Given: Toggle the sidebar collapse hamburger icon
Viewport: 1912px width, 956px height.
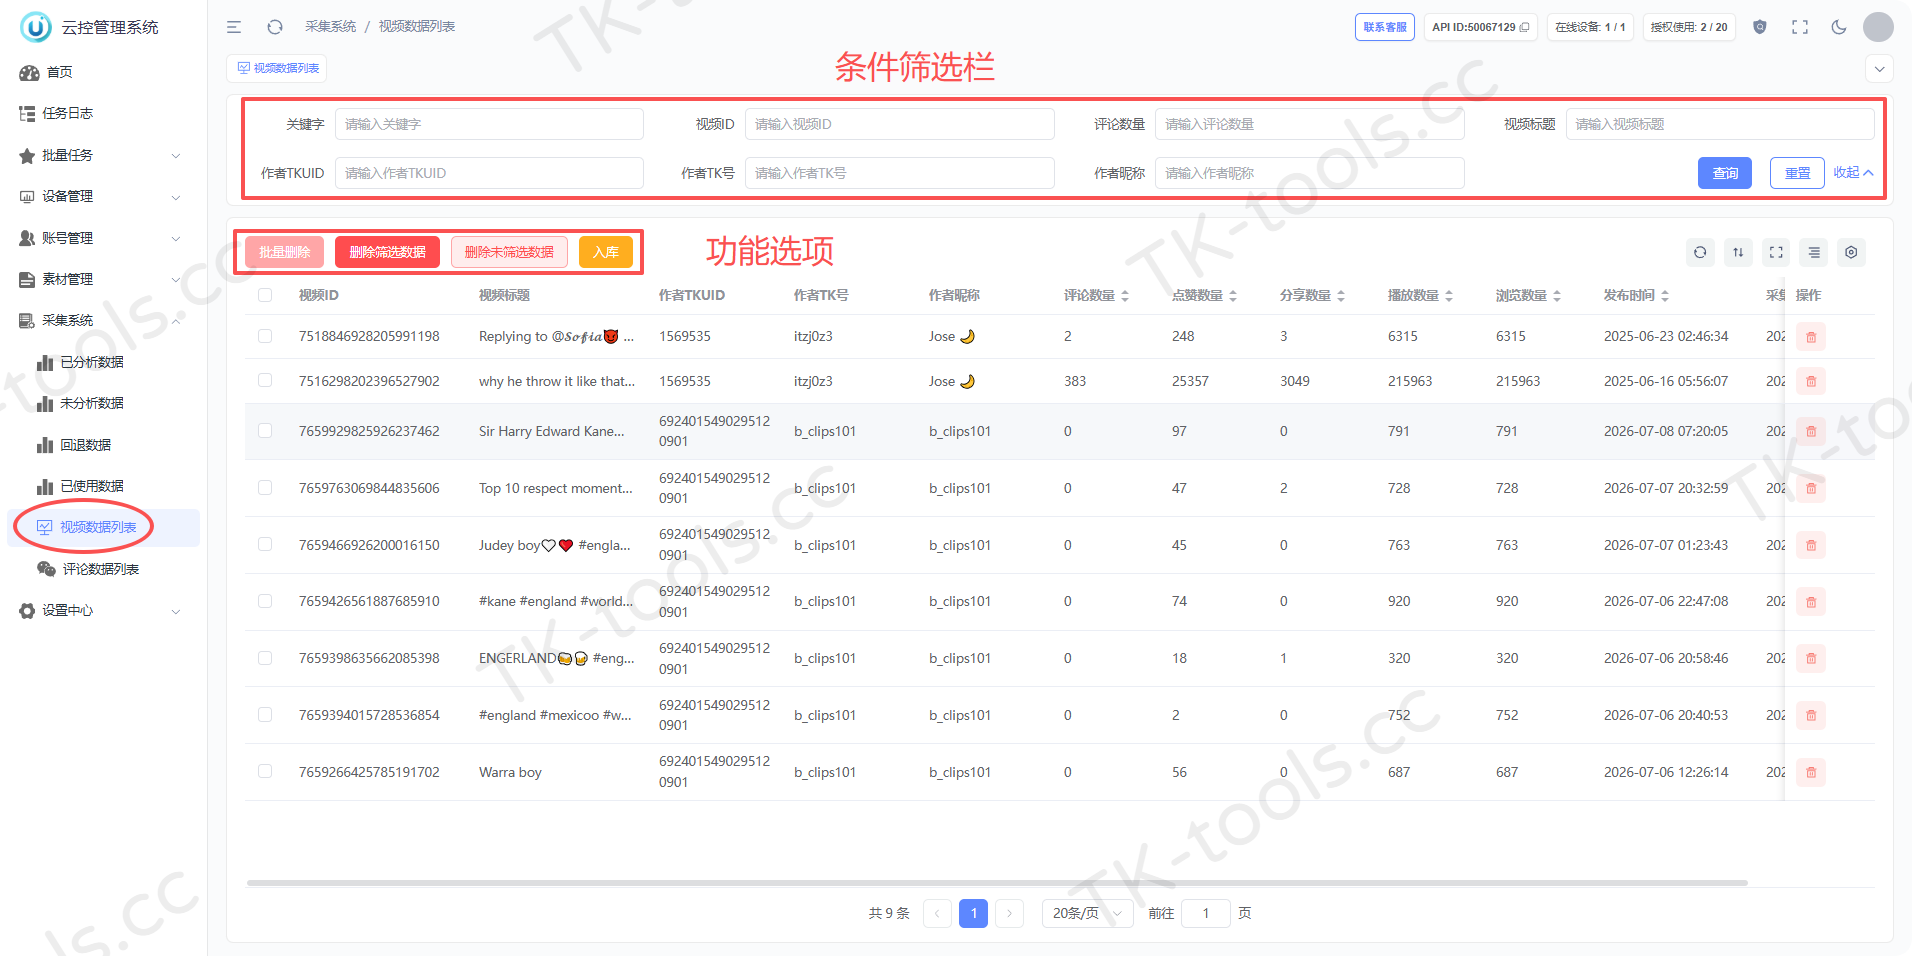Looking at the screenshot, I should [234, 27].
